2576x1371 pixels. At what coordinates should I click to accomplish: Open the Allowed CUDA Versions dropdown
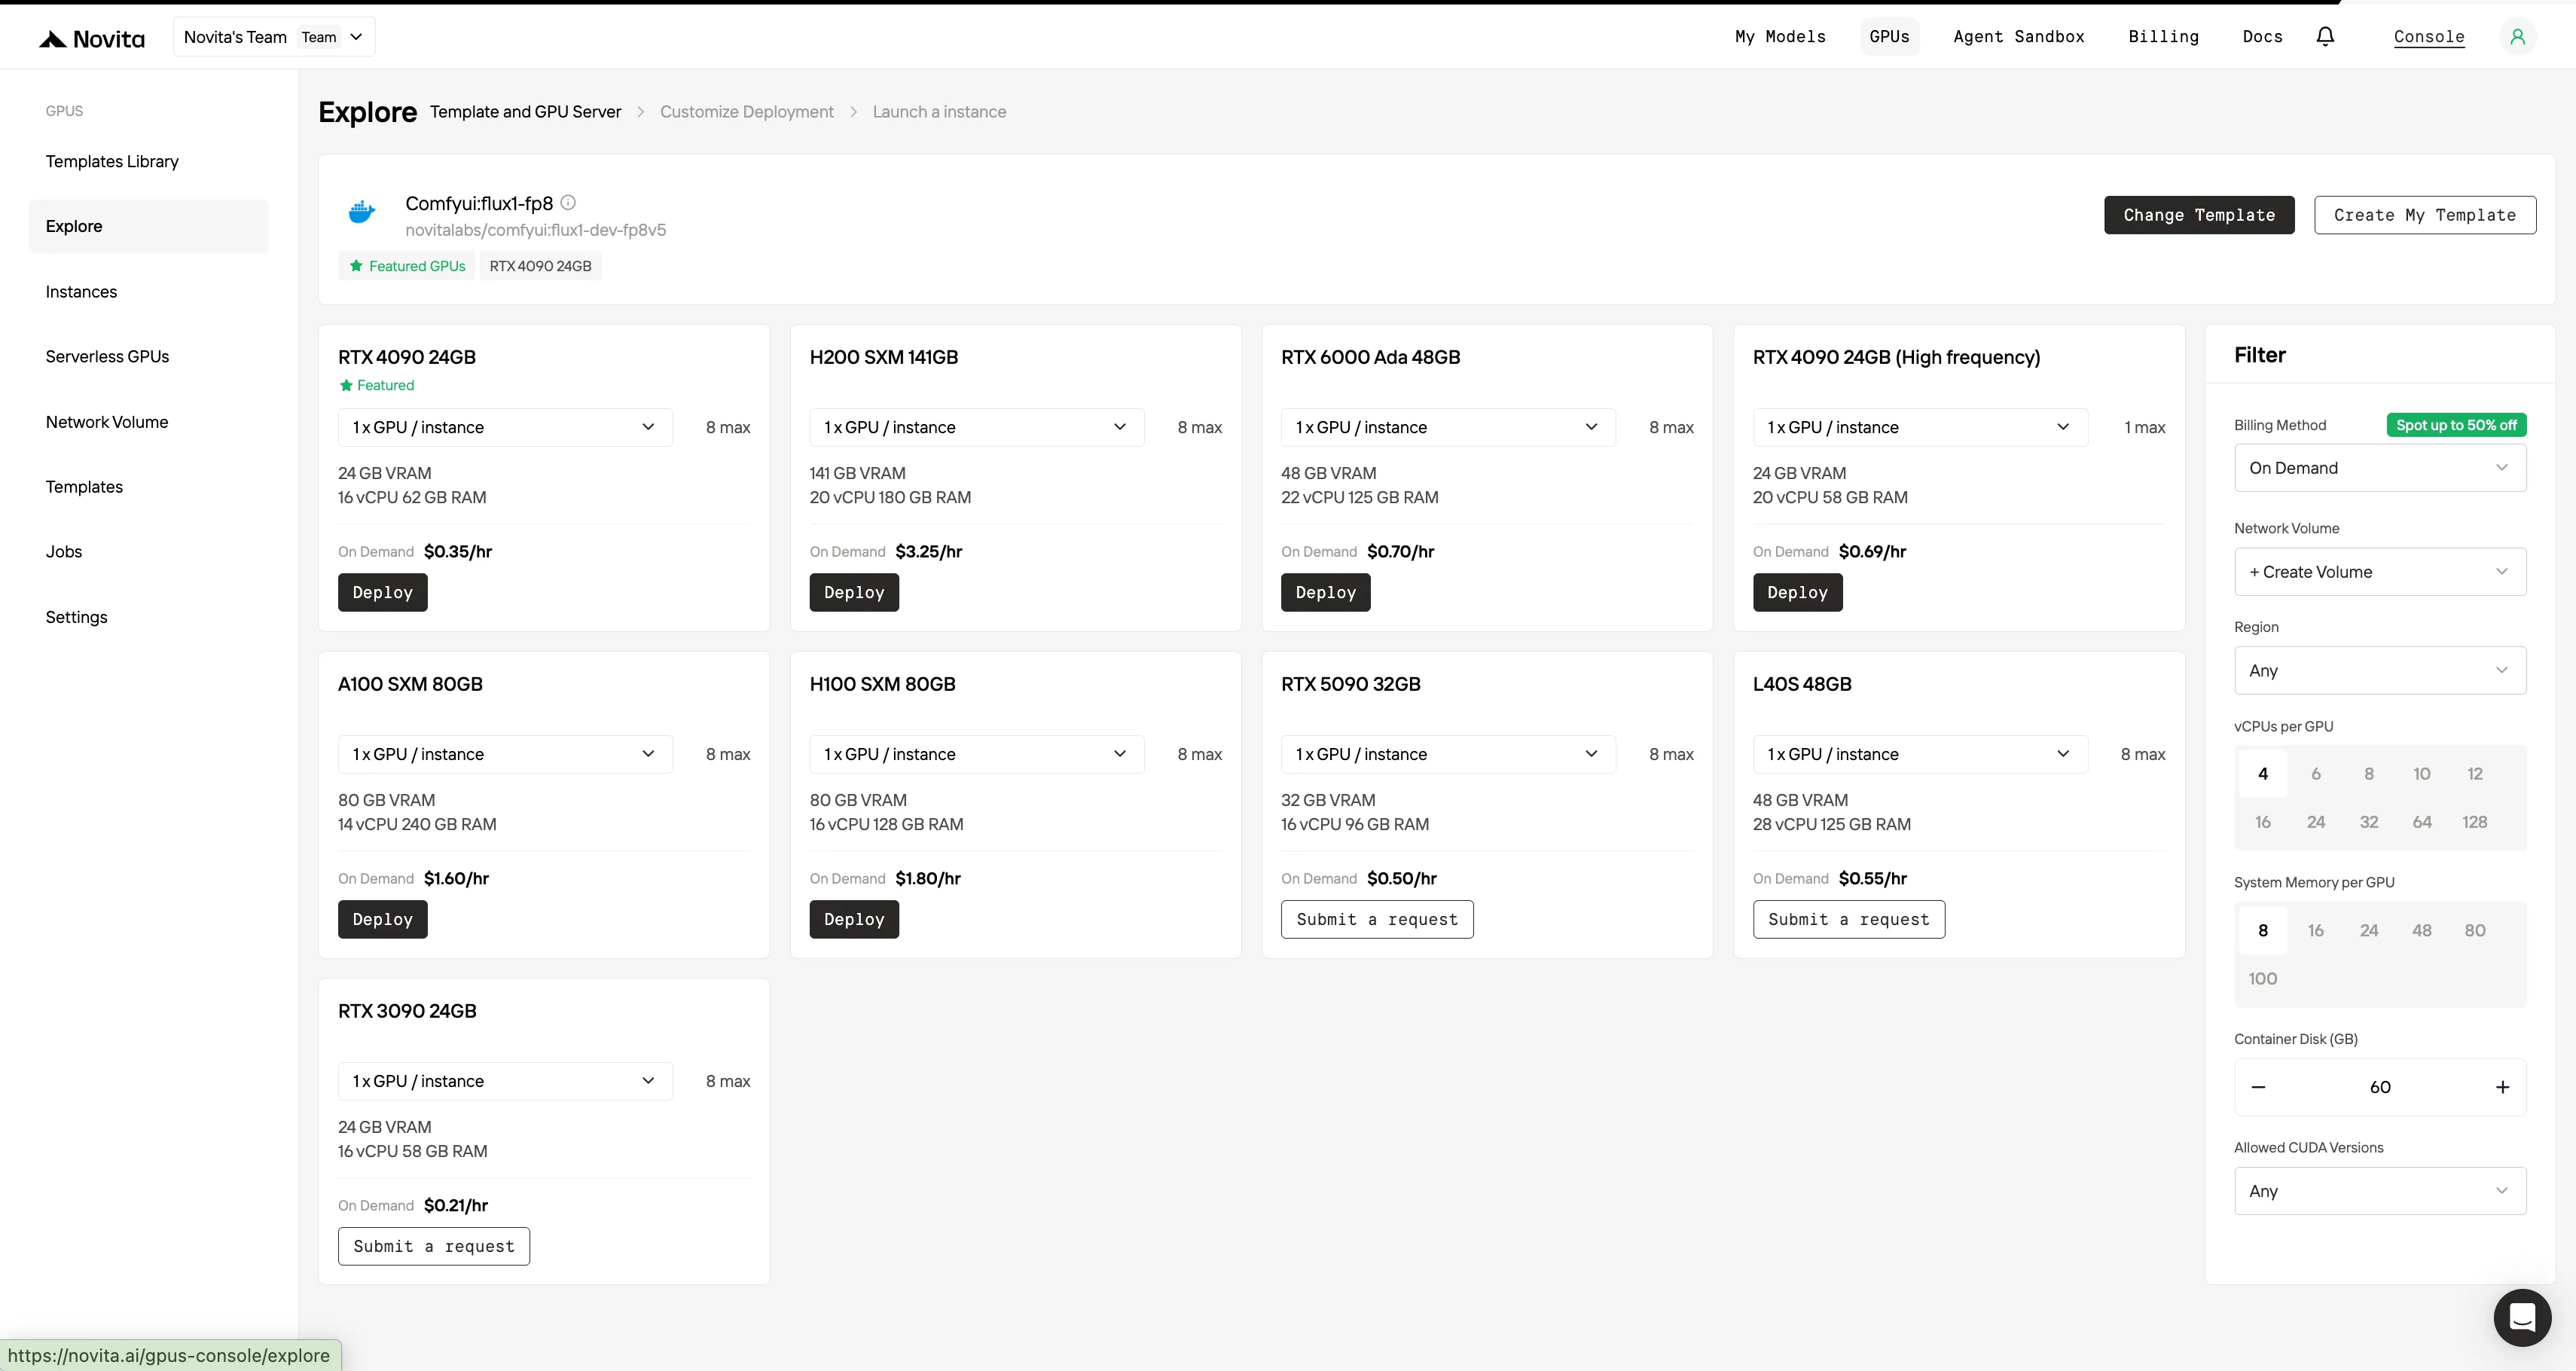[2380, 1191]
